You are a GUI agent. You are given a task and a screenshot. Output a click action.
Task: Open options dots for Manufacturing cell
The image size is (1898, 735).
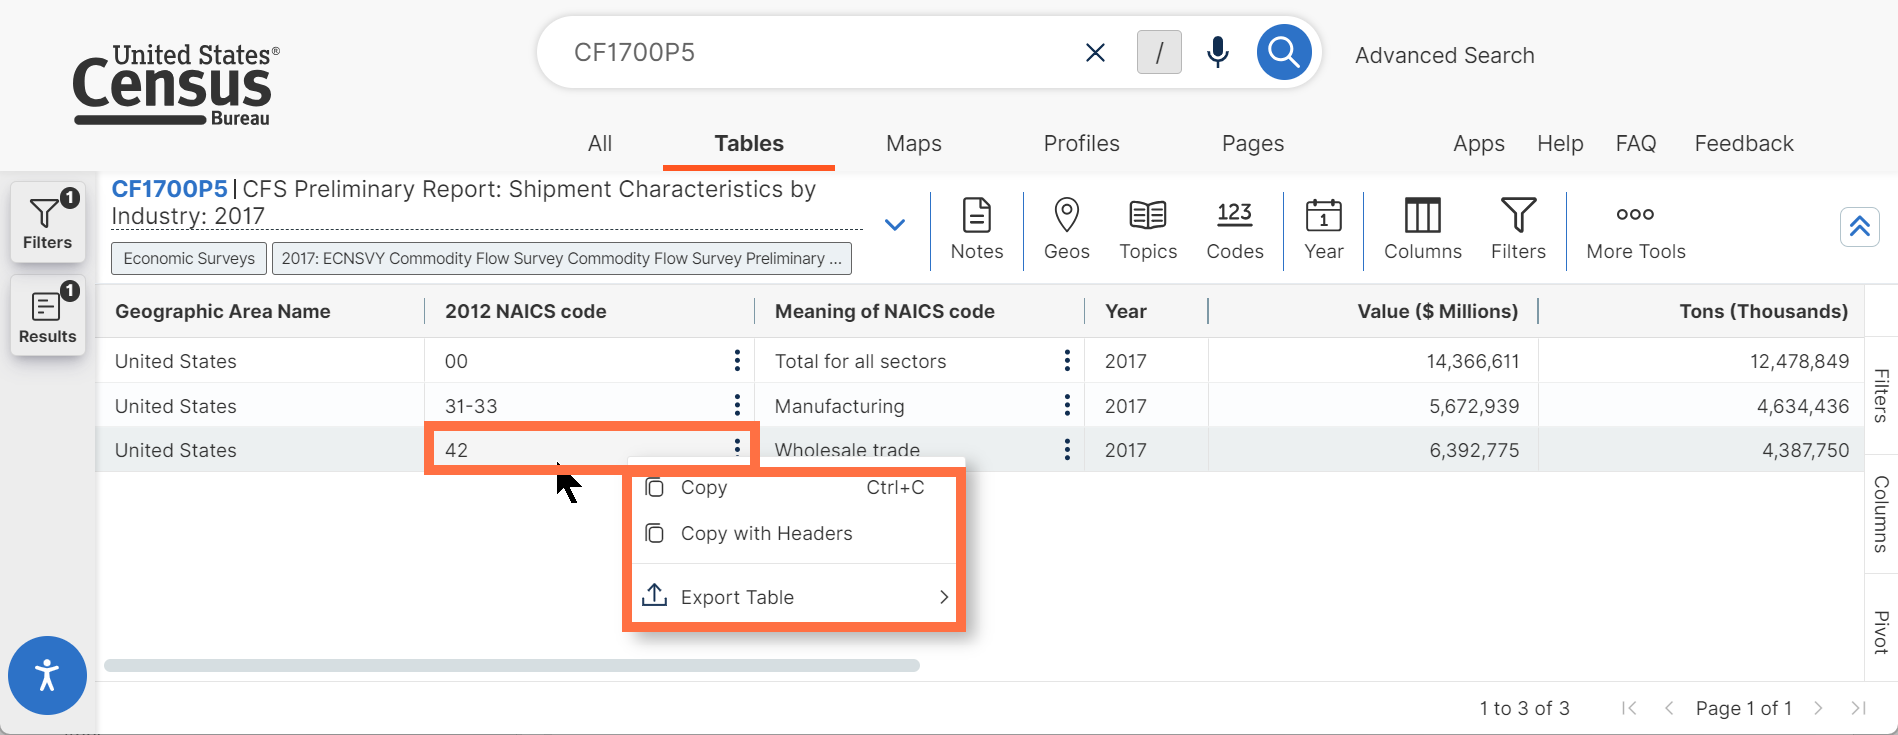pos(1067,405)
